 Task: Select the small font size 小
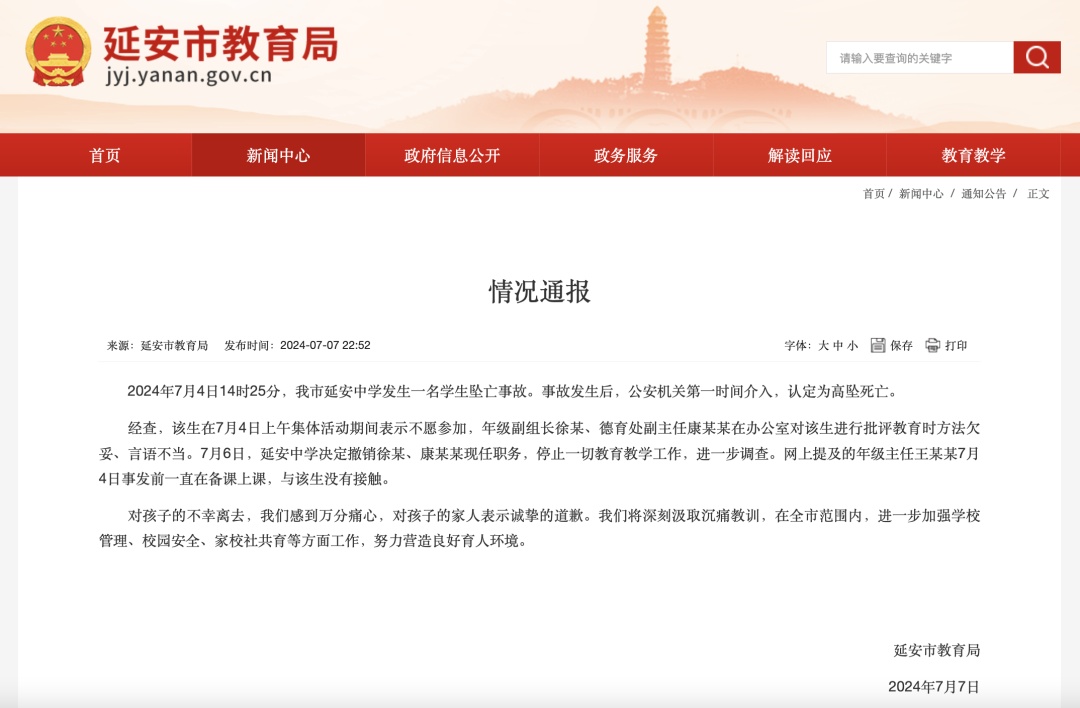pyautogui.click(x=850, y=347)
